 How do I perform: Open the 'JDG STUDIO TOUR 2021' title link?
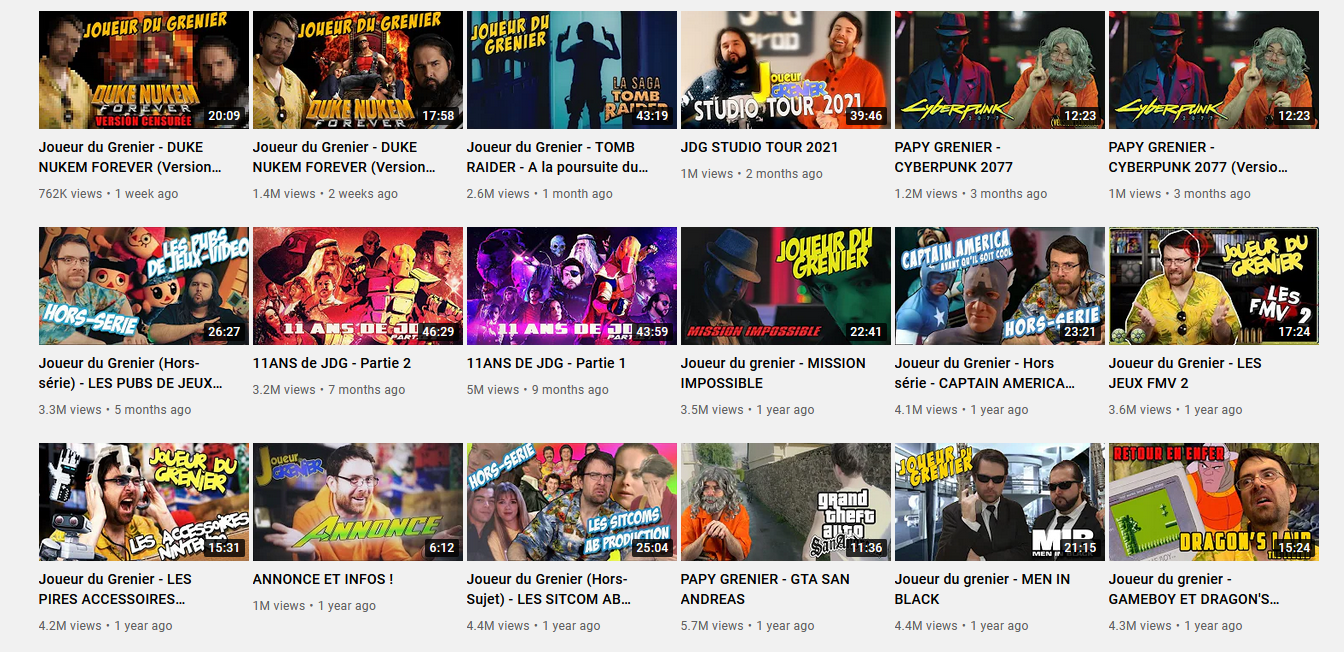pos(759,147)
